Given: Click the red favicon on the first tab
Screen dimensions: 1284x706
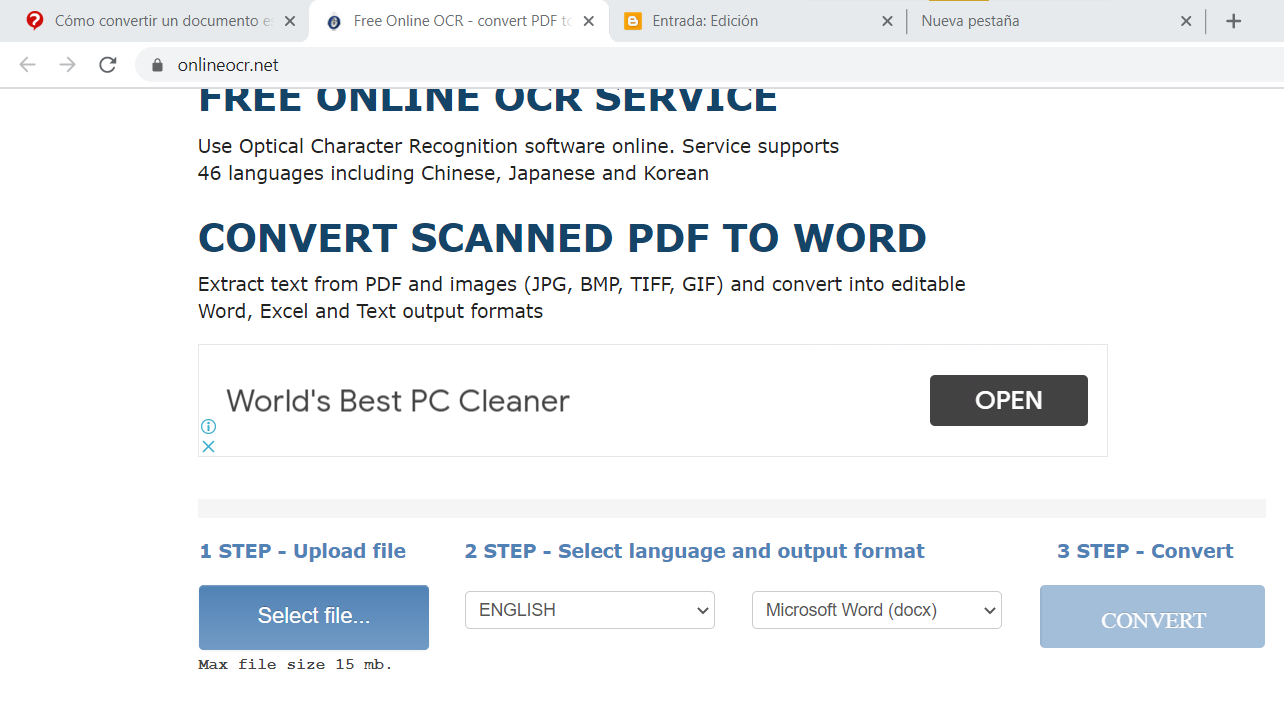Looking at the screenshot, I should click(x=35, y=21).
